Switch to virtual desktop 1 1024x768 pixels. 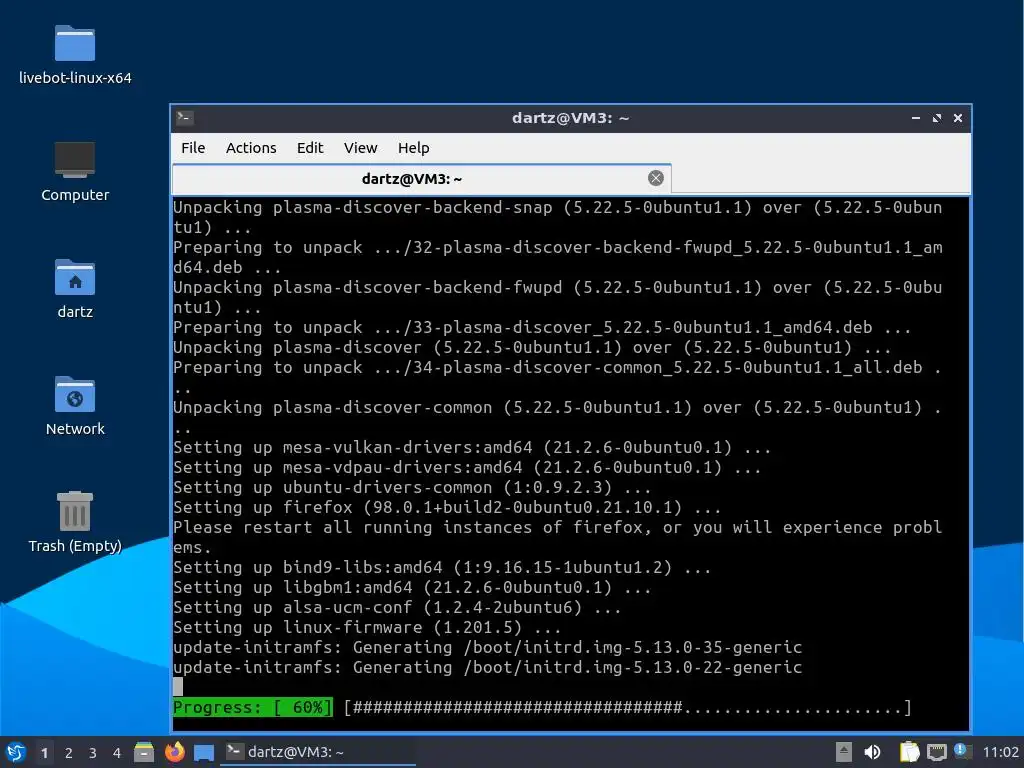tap(44, 753)
